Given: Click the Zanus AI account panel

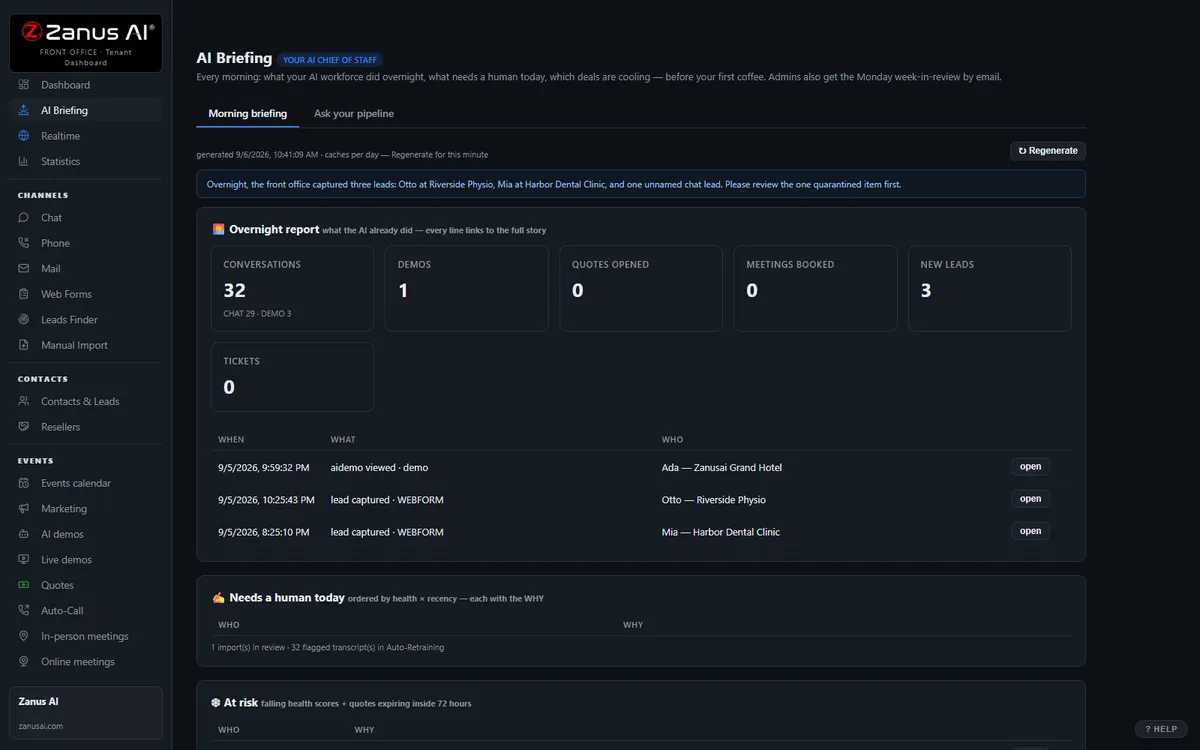Looking at the screenshot, I should pos(86,713).
